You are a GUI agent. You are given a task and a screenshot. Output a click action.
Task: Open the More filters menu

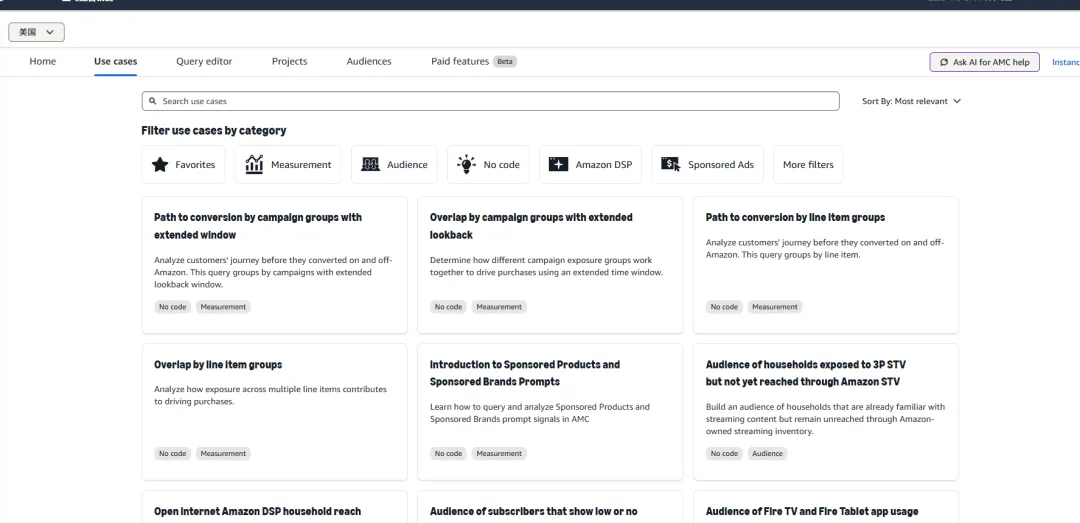coord(808,165)
